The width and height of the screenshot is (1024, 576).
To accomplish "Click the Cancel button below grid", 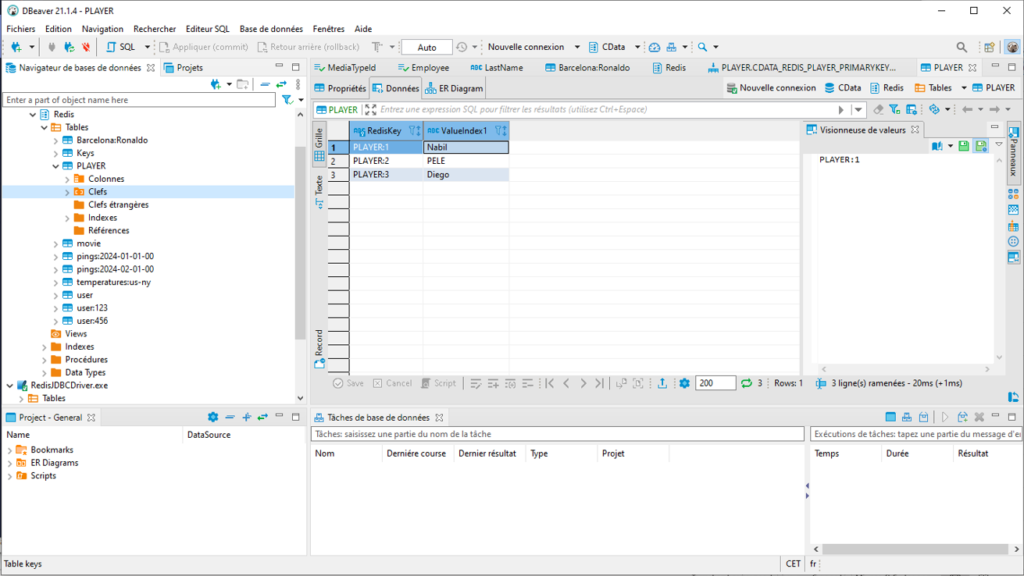I will click(x=392, y=383).
